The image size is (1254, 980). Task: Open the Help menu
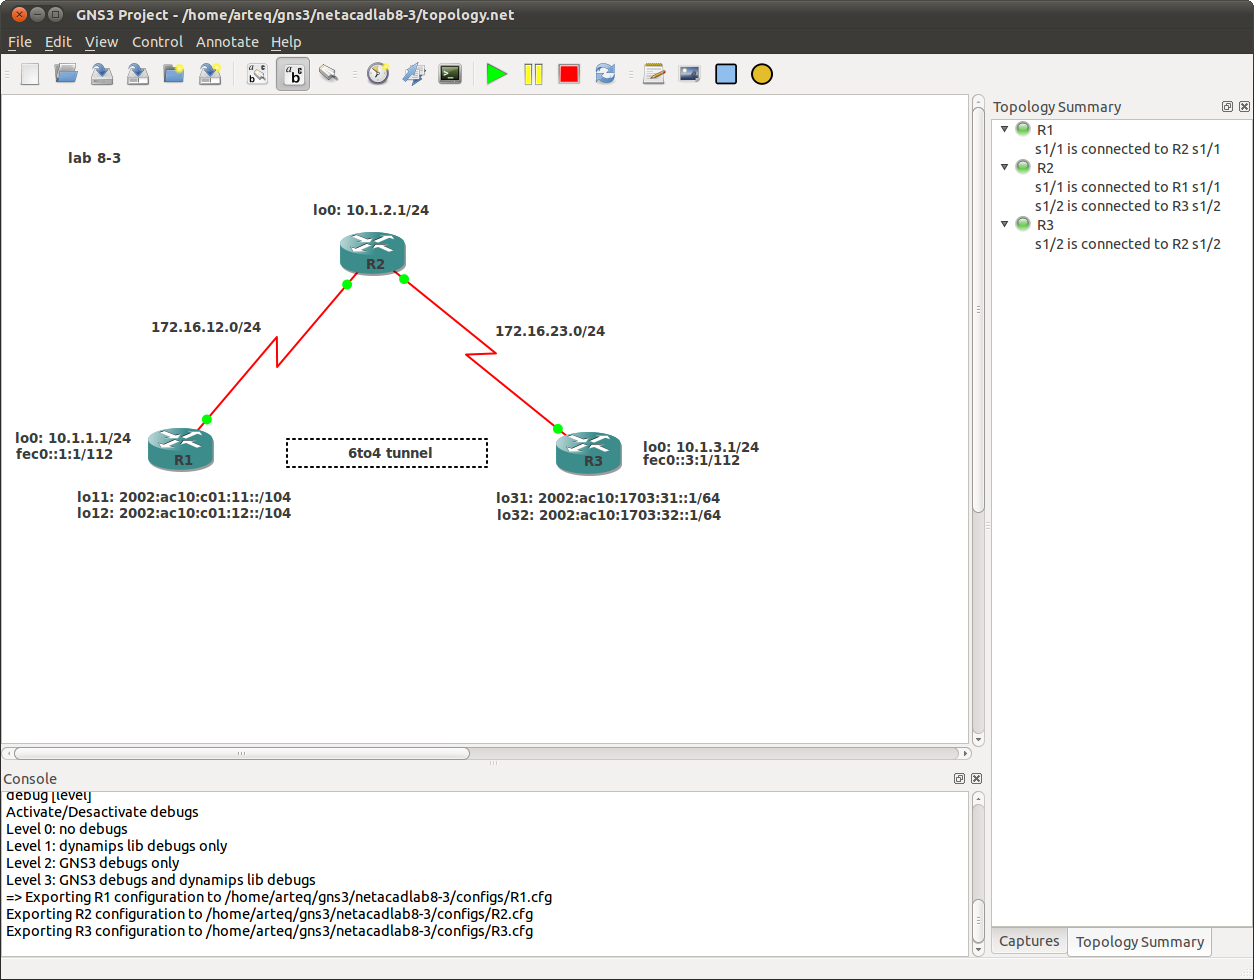pos(286,42)
